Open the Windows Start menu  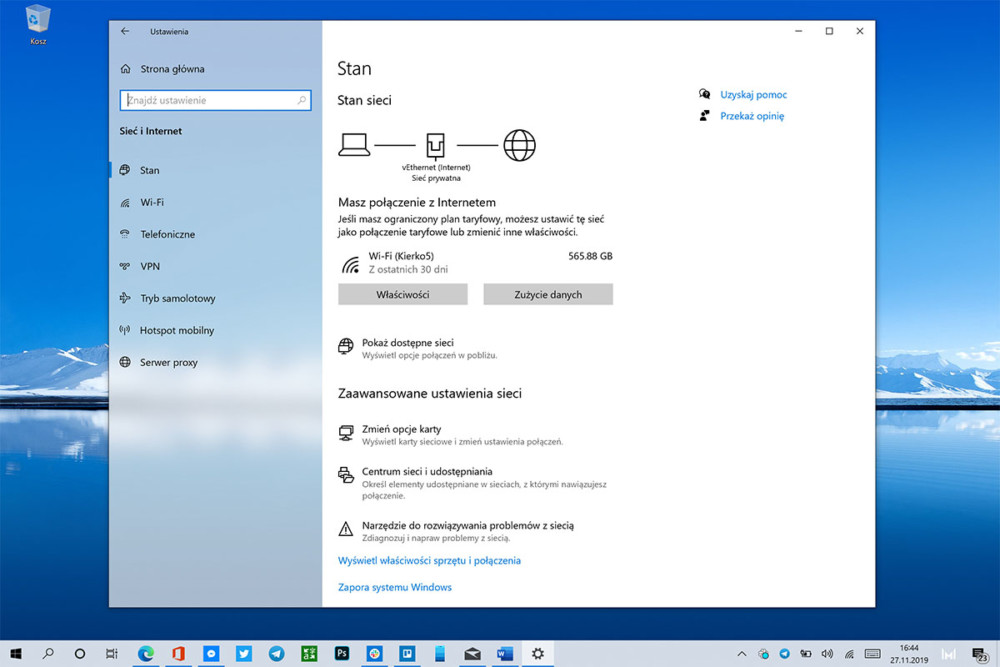coord(16,654)
